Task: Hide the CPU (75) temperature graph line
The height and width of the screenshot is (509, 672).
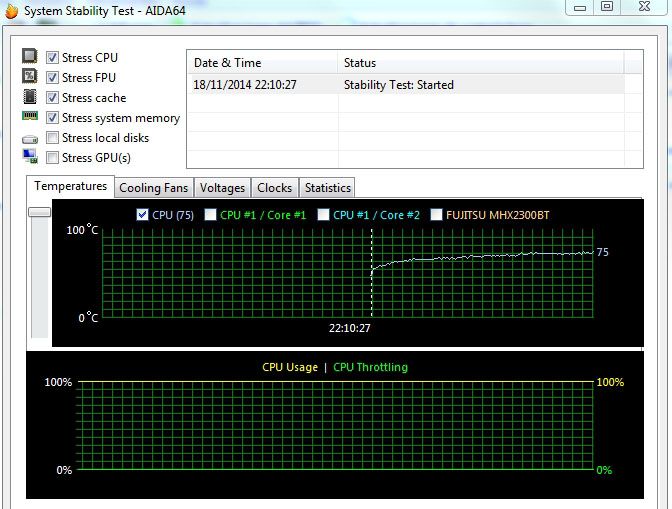Action: coord(142,215)
